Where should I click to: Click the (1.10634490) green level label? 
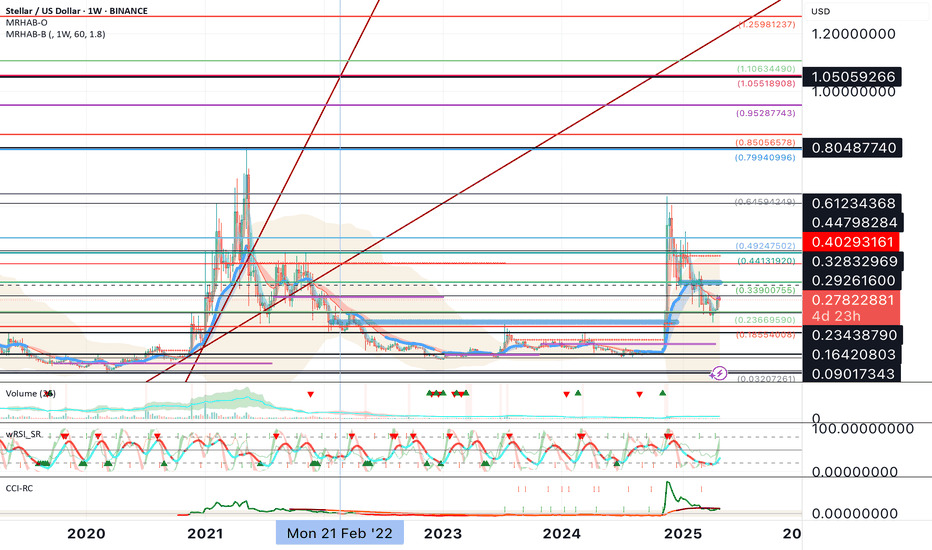click(x=766, y=69)
